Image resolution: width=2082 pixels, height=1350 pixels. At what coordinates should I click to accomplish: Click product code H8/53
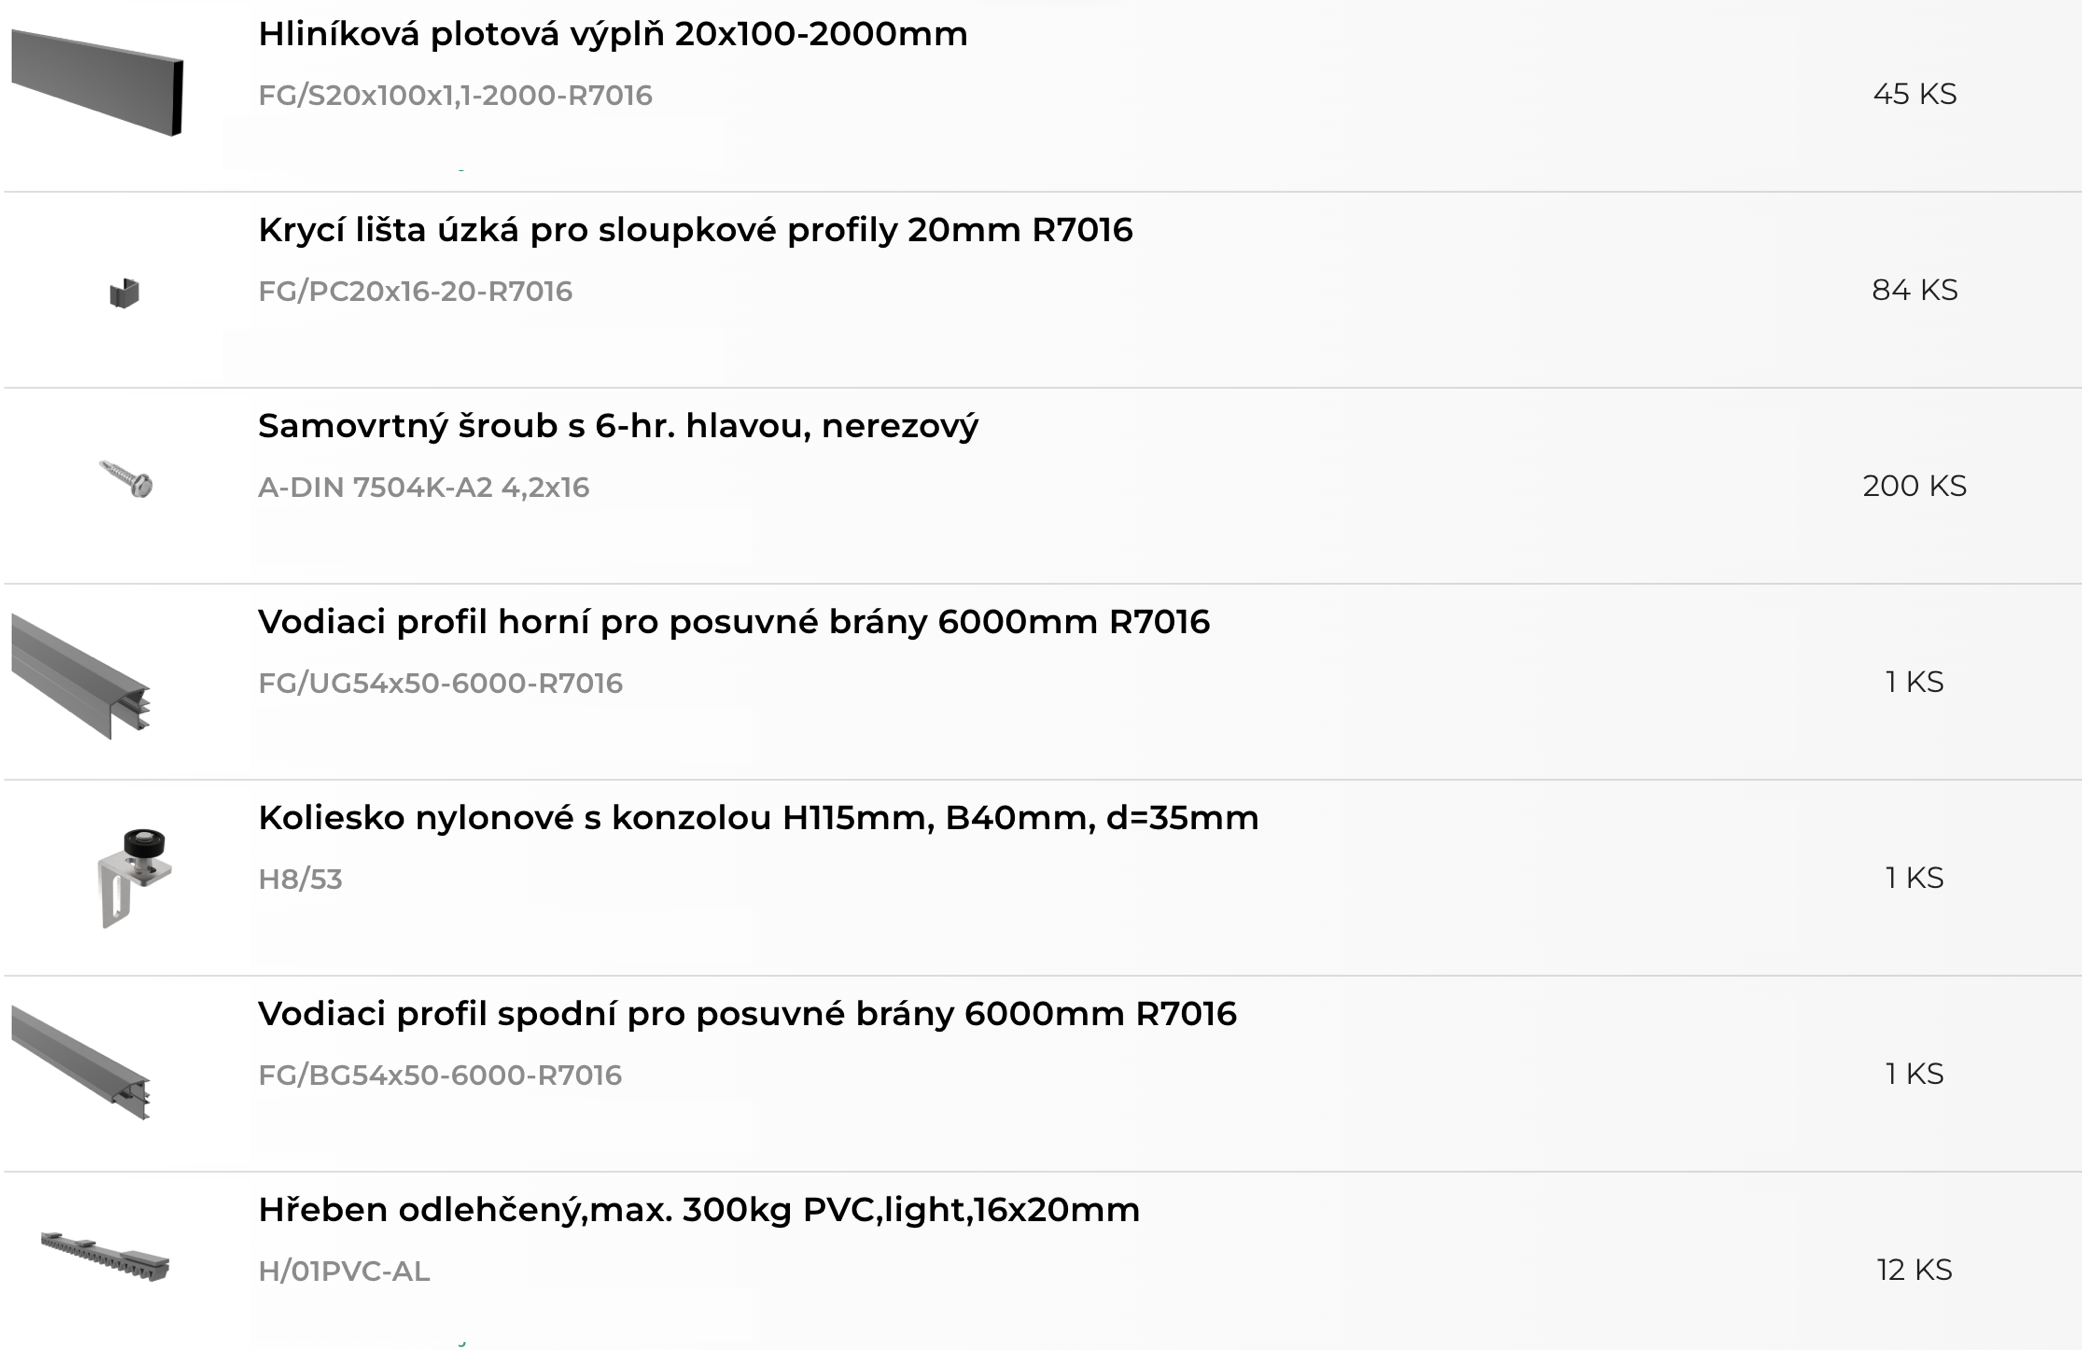(x=300, y=879)
